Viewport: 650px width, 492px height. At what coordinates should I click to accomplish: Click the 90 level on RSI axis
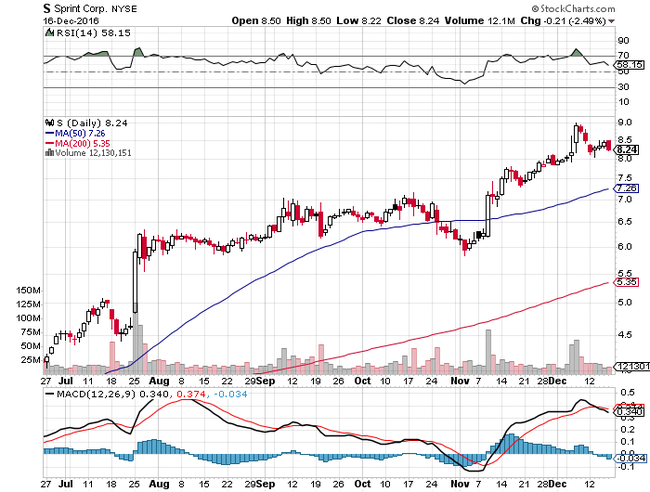(623, 41)
